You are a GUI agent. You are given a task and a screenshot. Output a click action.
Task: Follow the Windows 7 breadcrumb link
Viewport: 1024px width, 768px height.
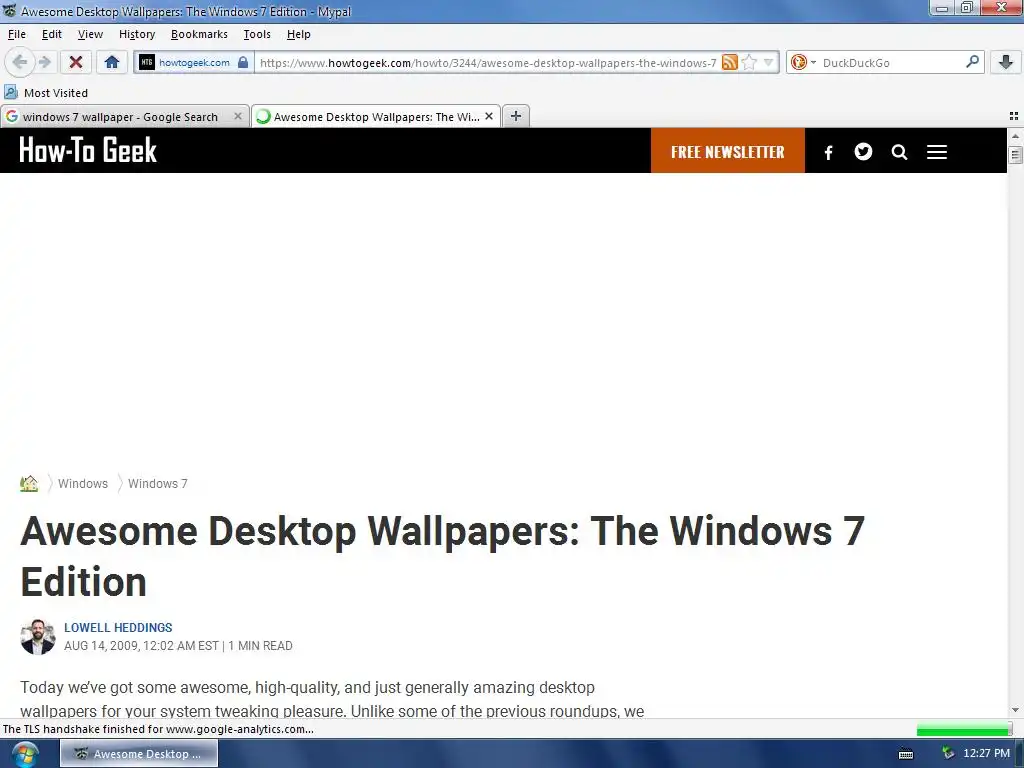tap(157, 483)
